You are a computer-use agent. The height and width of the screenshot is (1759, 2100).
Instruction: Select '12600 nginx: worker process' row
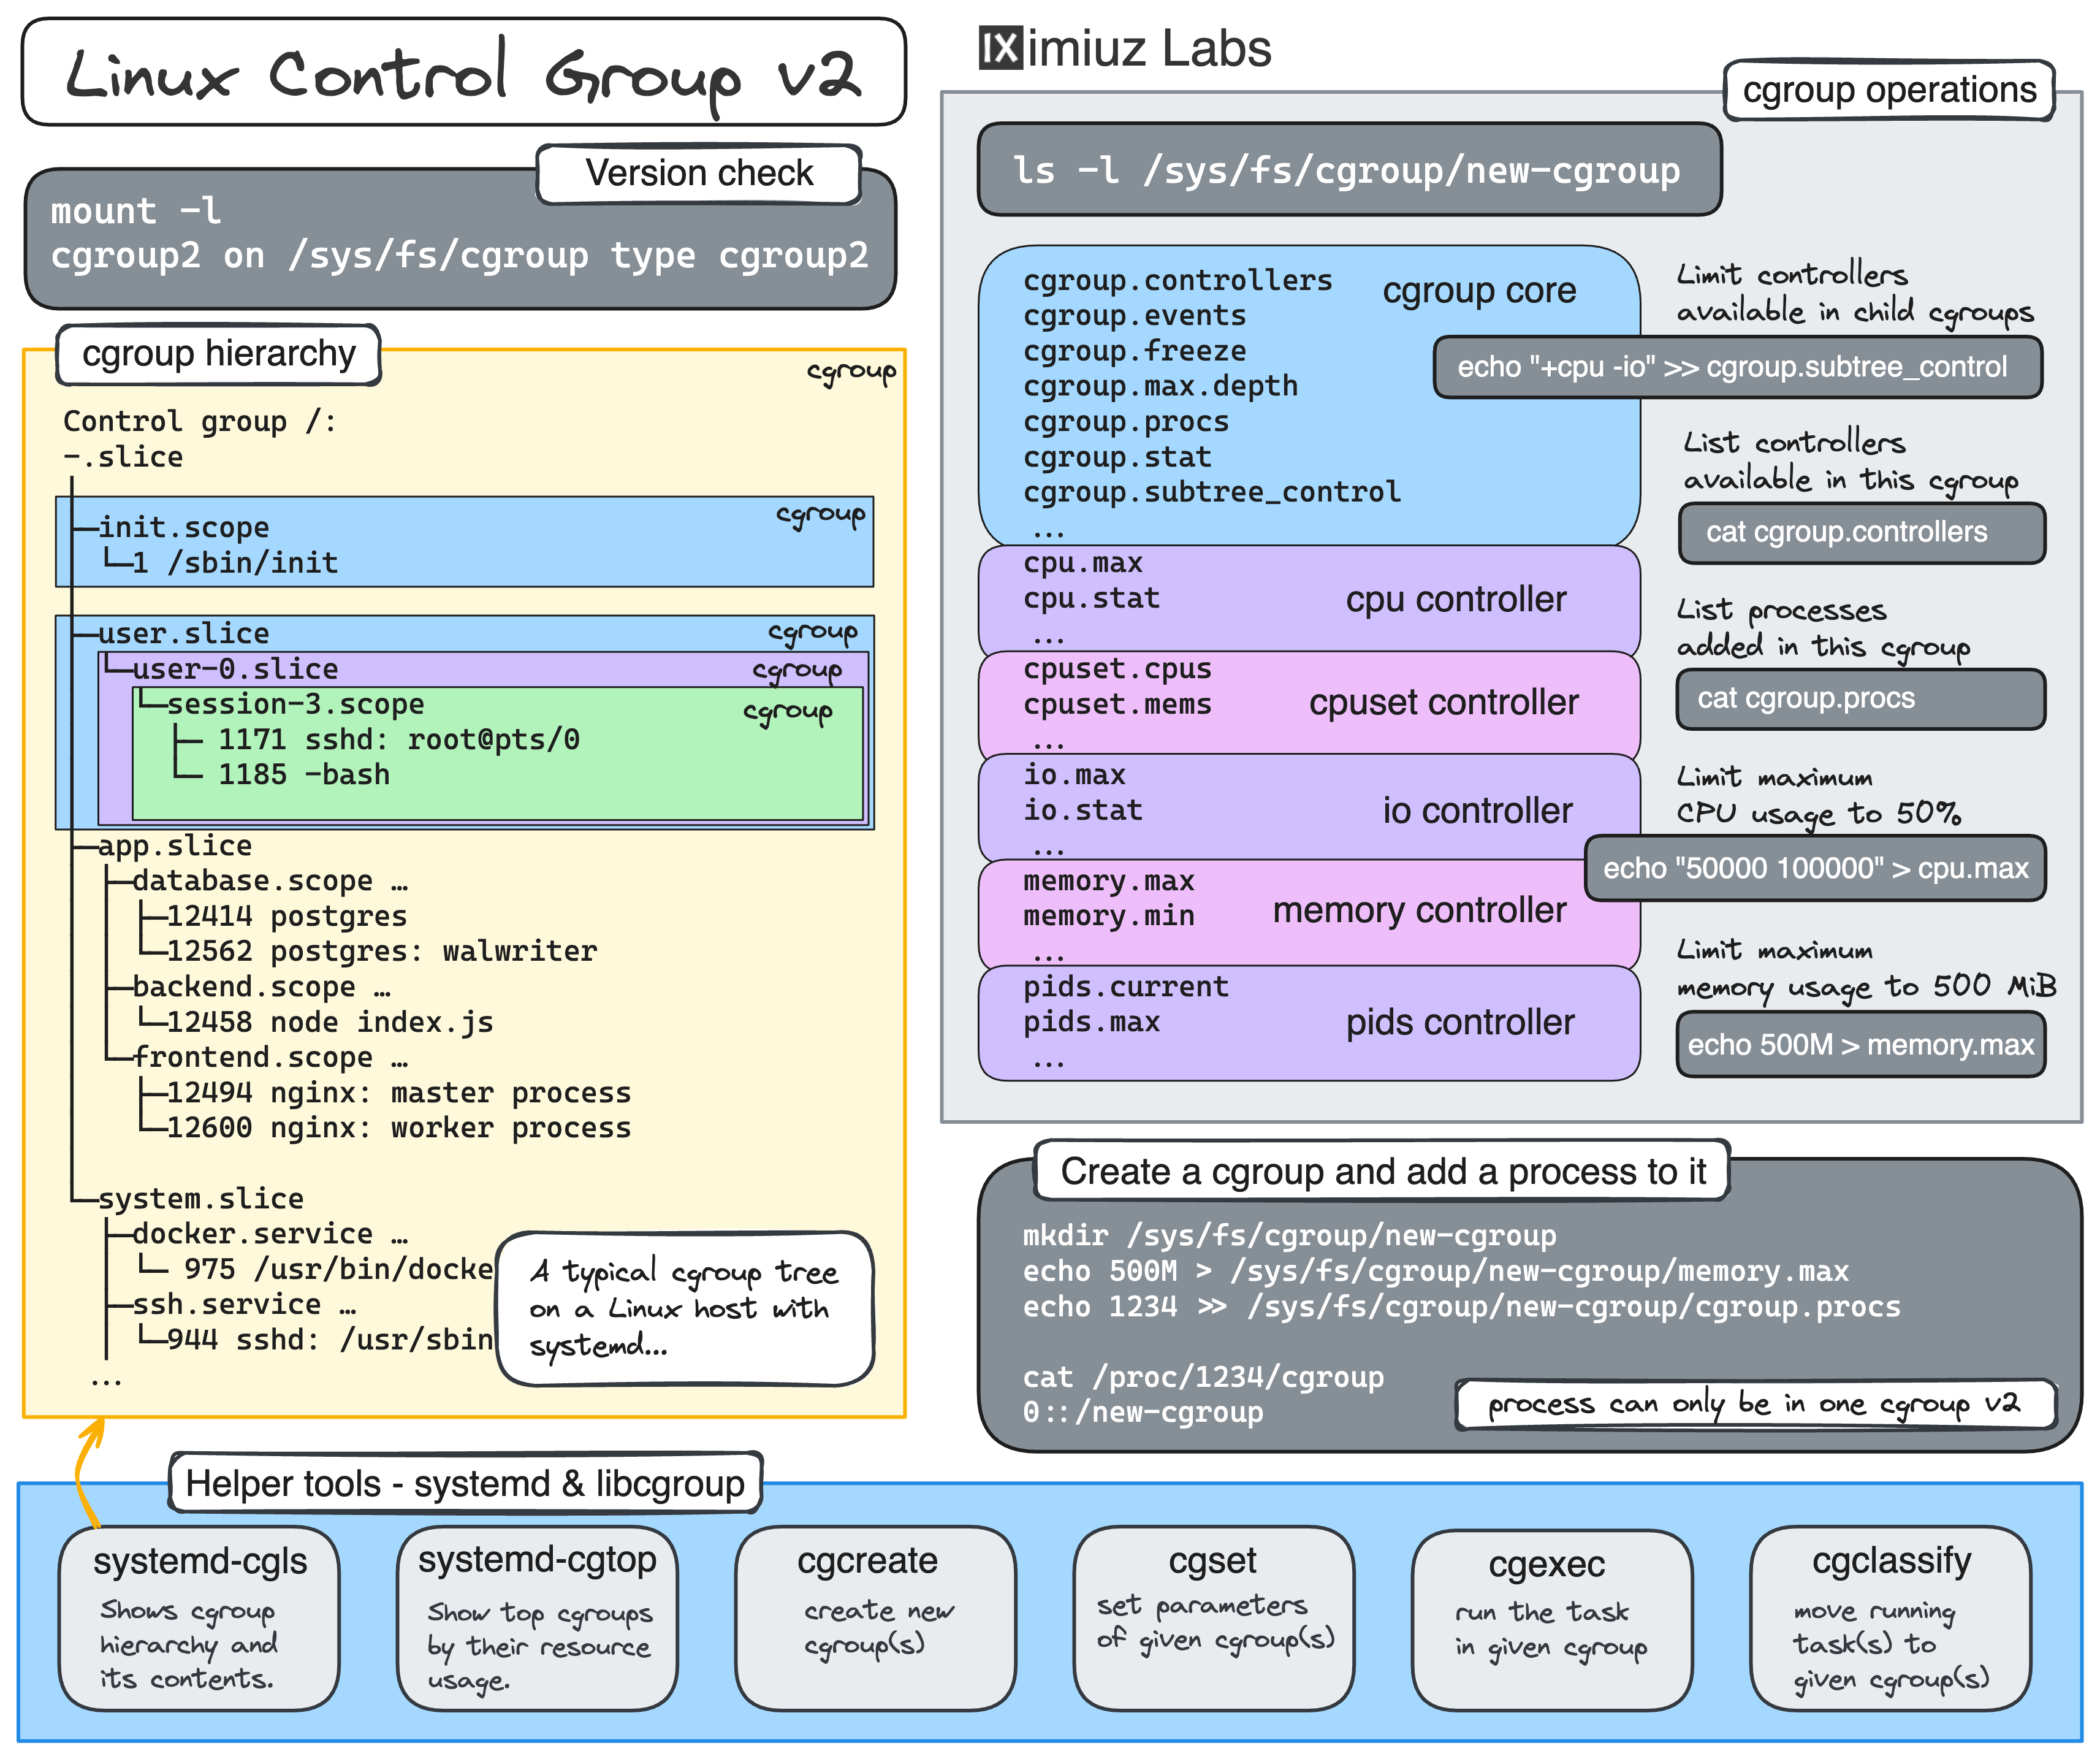click(x=399, y=1128)
